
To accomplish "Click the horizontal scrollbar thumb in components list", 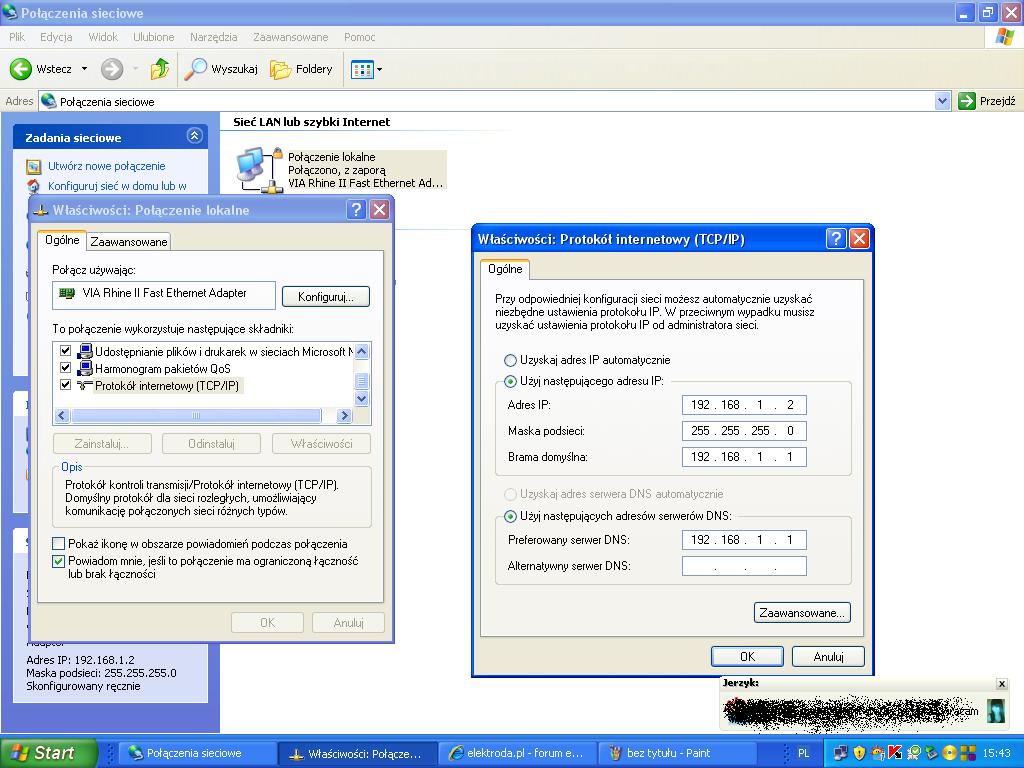I will pyautogui.click(x=197, y=415).
